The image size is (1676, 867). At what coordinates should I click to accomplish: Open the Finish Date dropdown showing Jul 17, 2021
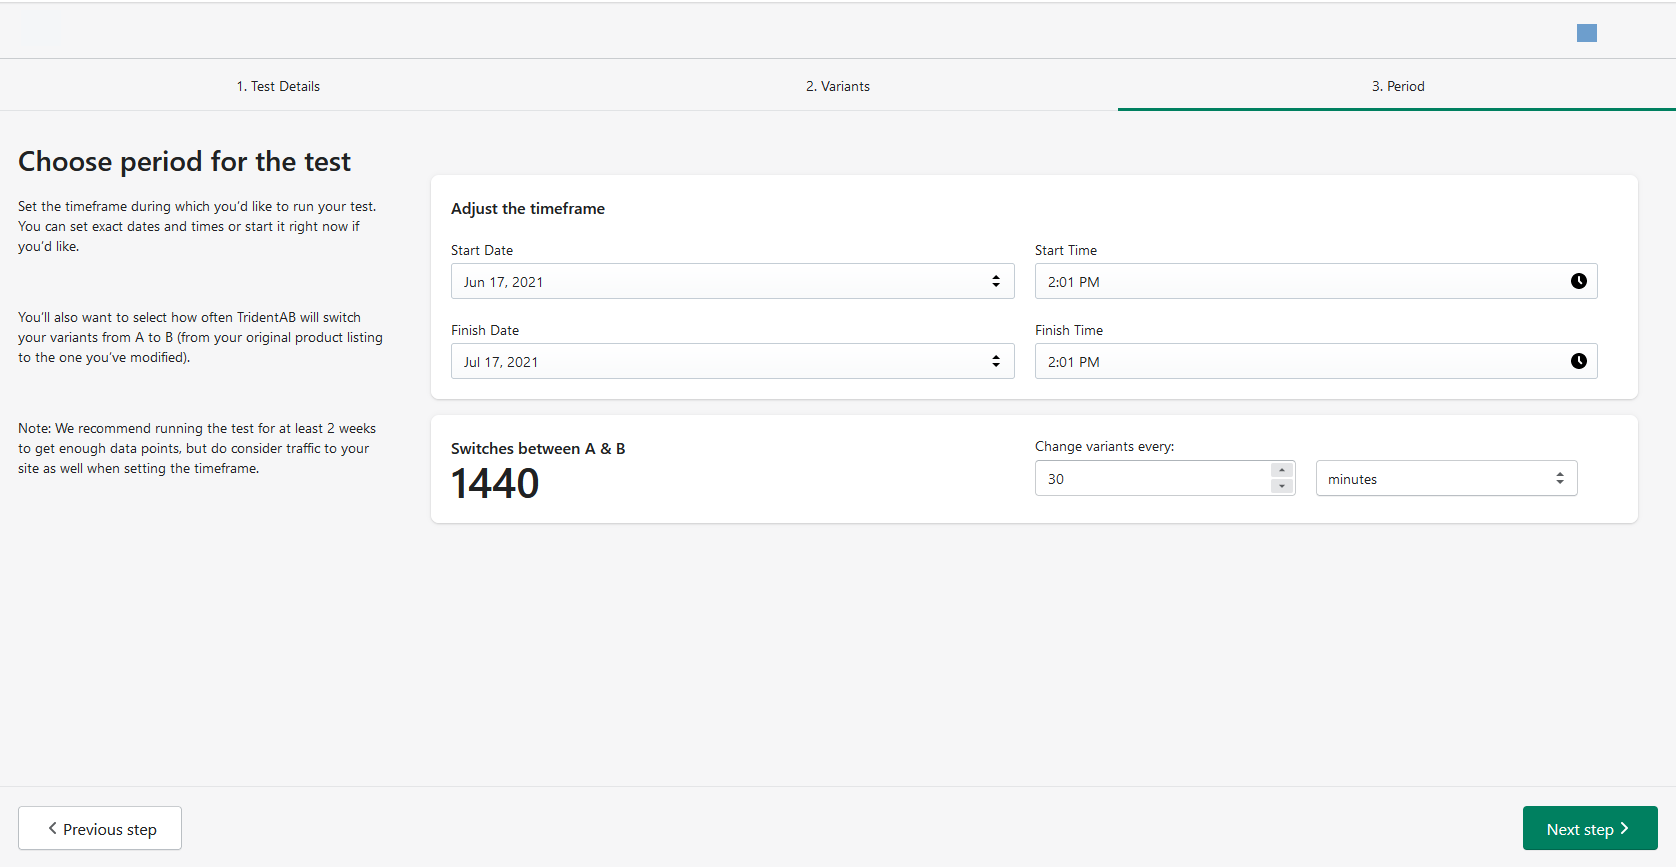[720, 361]
